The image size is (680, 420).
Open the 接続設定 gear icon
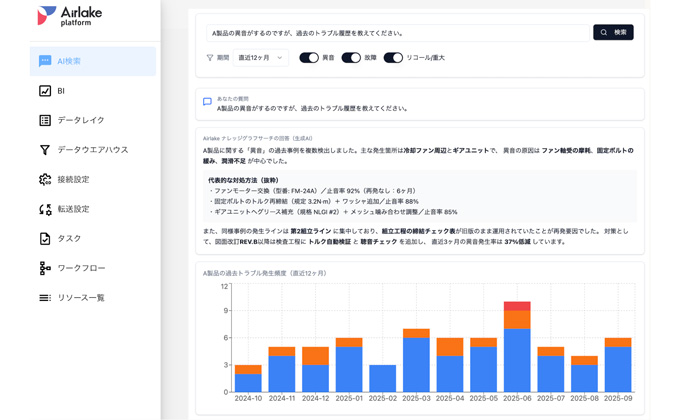[45, 180]
